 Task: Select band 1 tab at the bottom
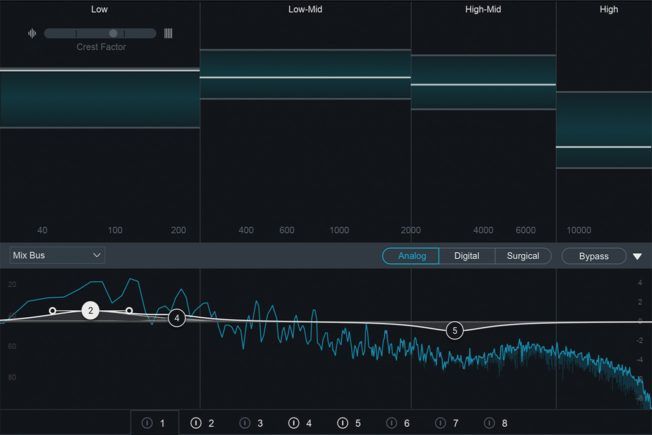pos(155,423)
